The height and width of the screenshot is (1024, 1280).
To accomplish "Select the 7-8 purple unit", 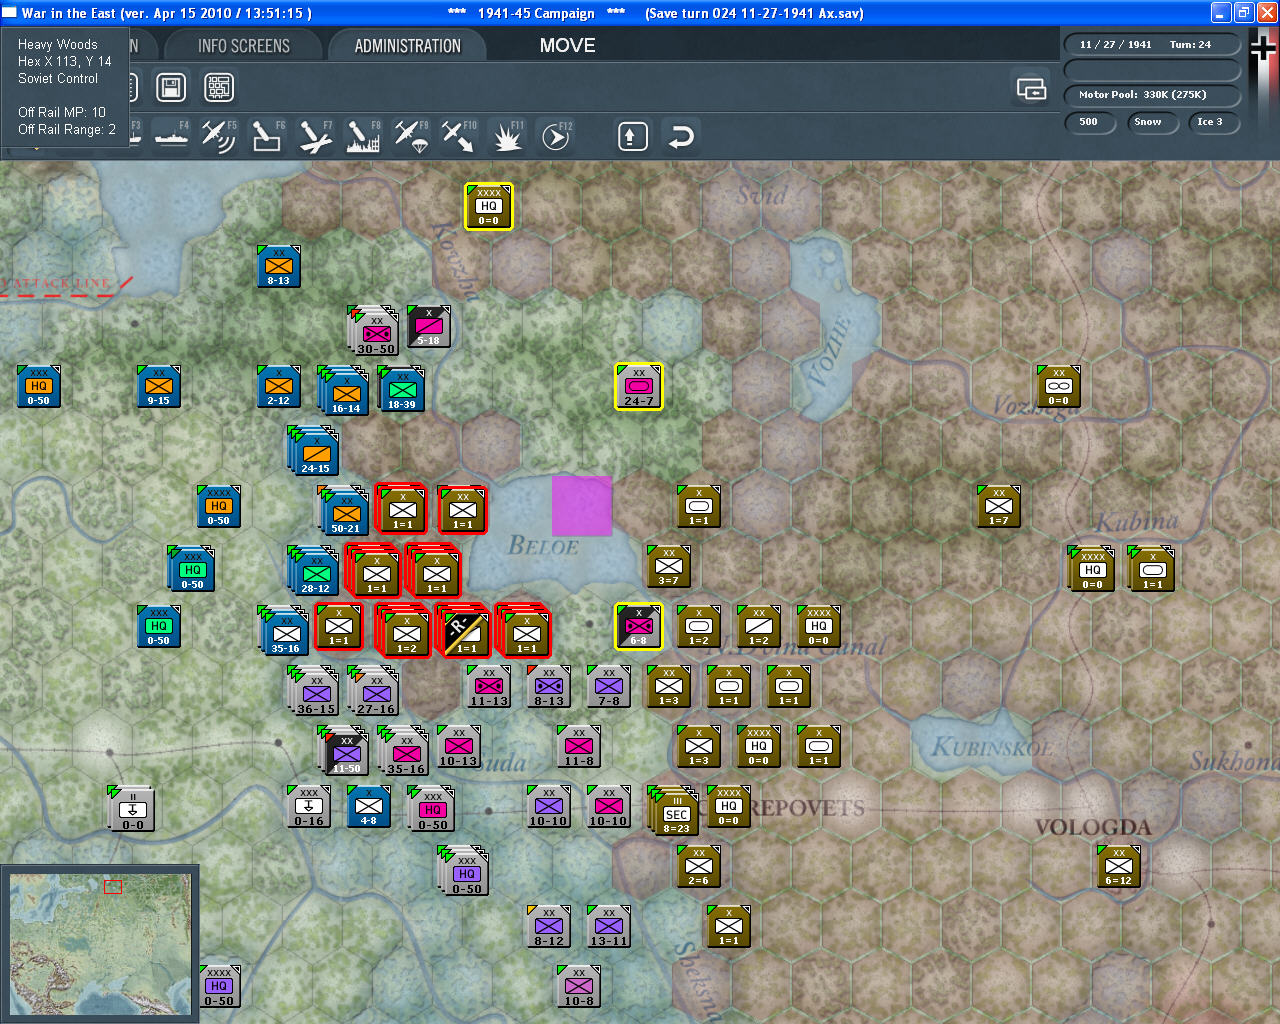I will (608, 686).
